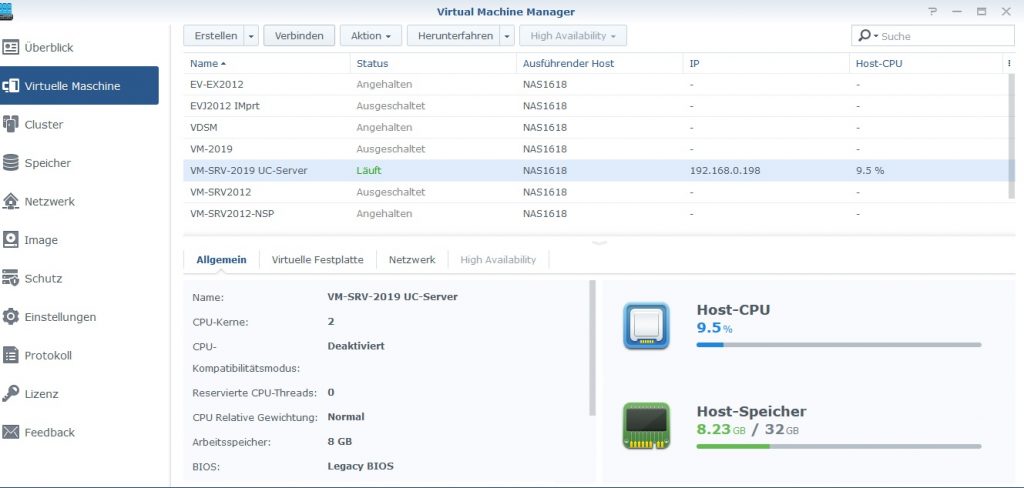Image resolution: width=1024 pixels, height=488 pixels.
Task: Select the EVJ2012 IMprt row
Action: click(x=596, y=106)
